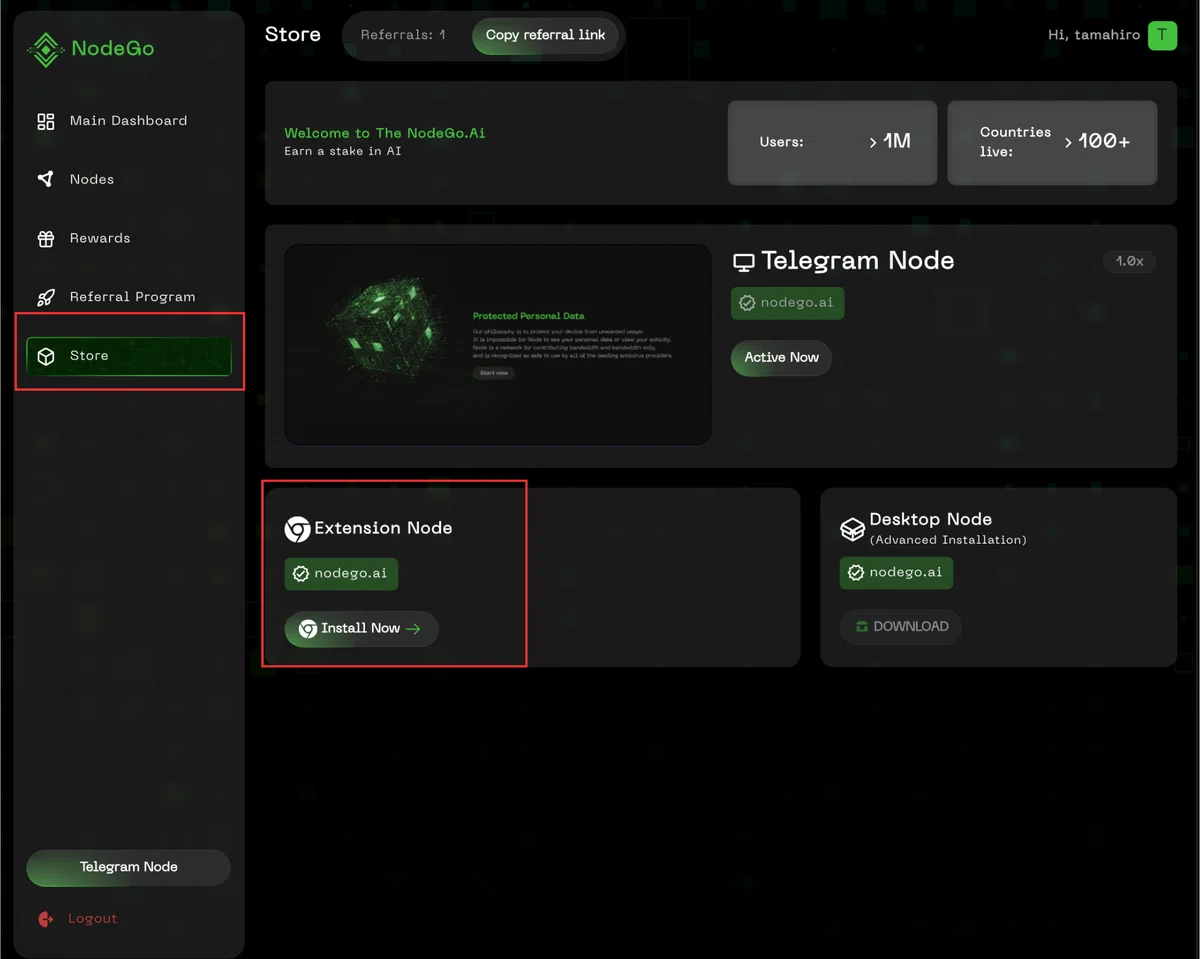Screen dimensions: 1200x959
Task: Click the Telegram Node card heading
Action: click(858, 261)
